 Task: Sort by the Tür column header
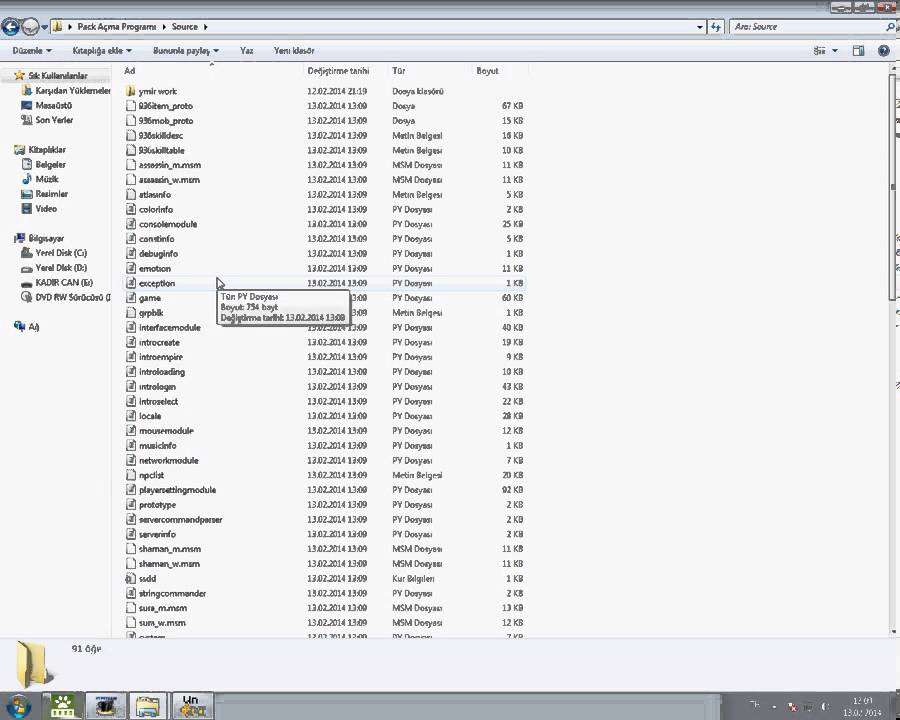(x=429, y=71)
